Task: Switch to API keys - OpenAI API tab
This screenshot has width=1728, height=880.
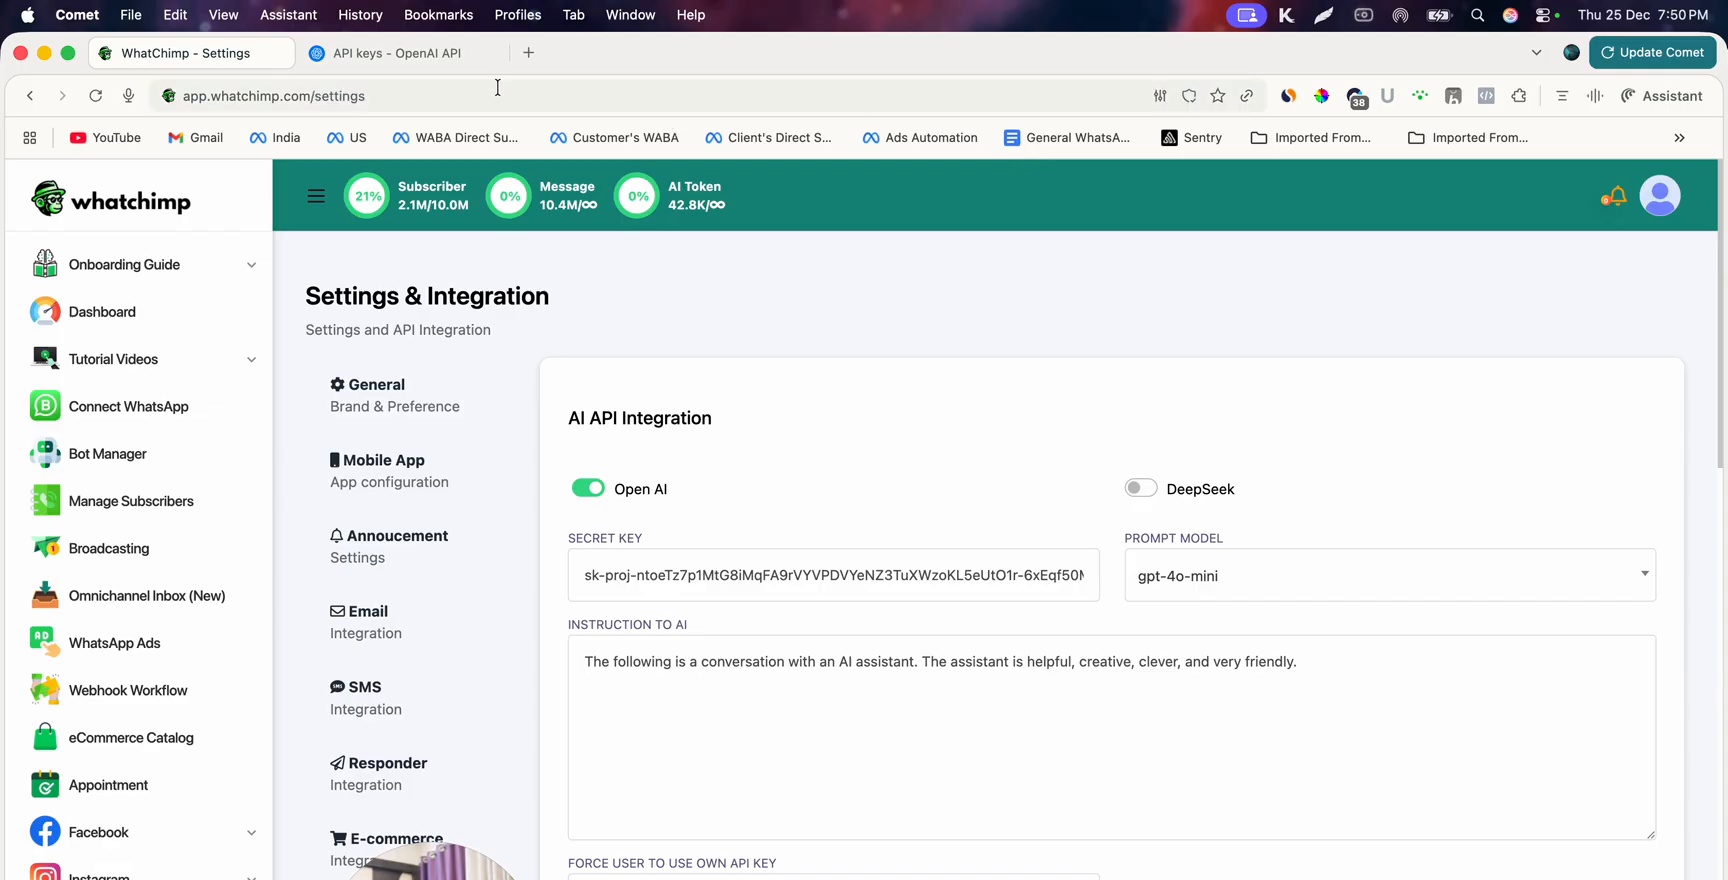Action: coord(397,53)
